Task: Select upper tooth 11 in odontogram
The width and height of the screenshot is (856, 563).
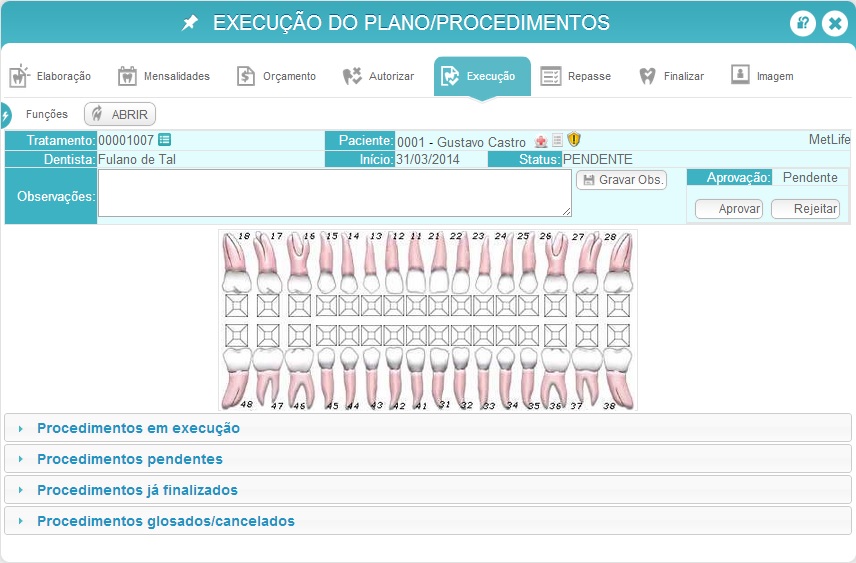Action: tap(415, 263)
